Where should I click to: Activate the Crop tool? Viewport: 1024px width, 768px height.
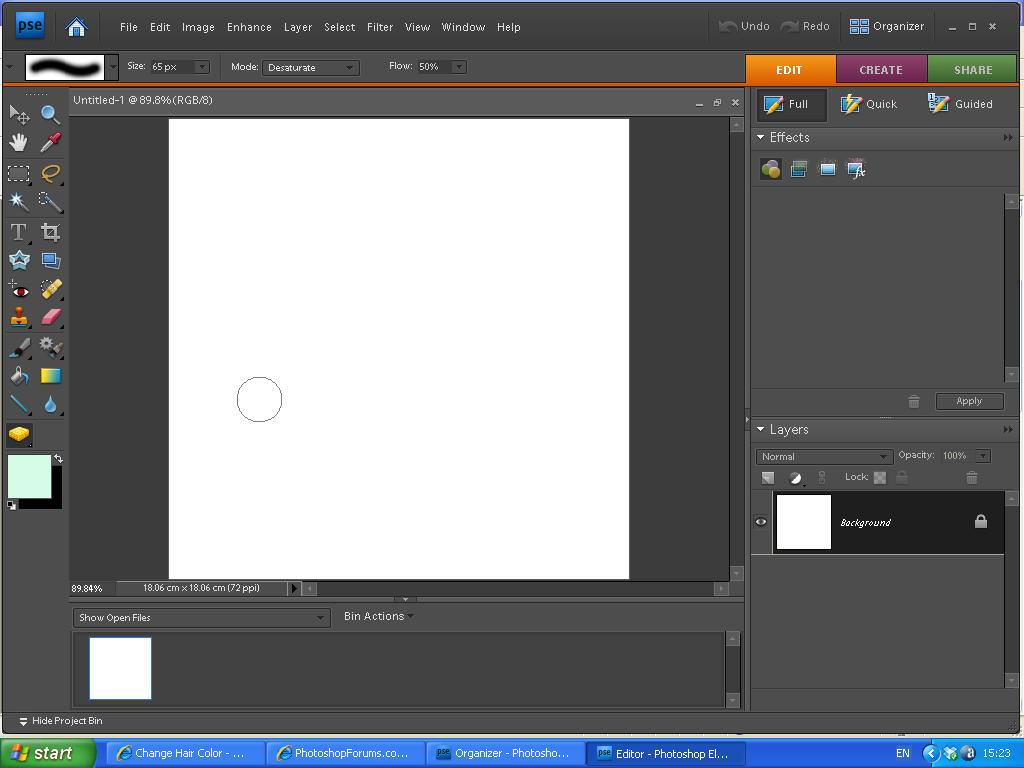click(50, 232)
